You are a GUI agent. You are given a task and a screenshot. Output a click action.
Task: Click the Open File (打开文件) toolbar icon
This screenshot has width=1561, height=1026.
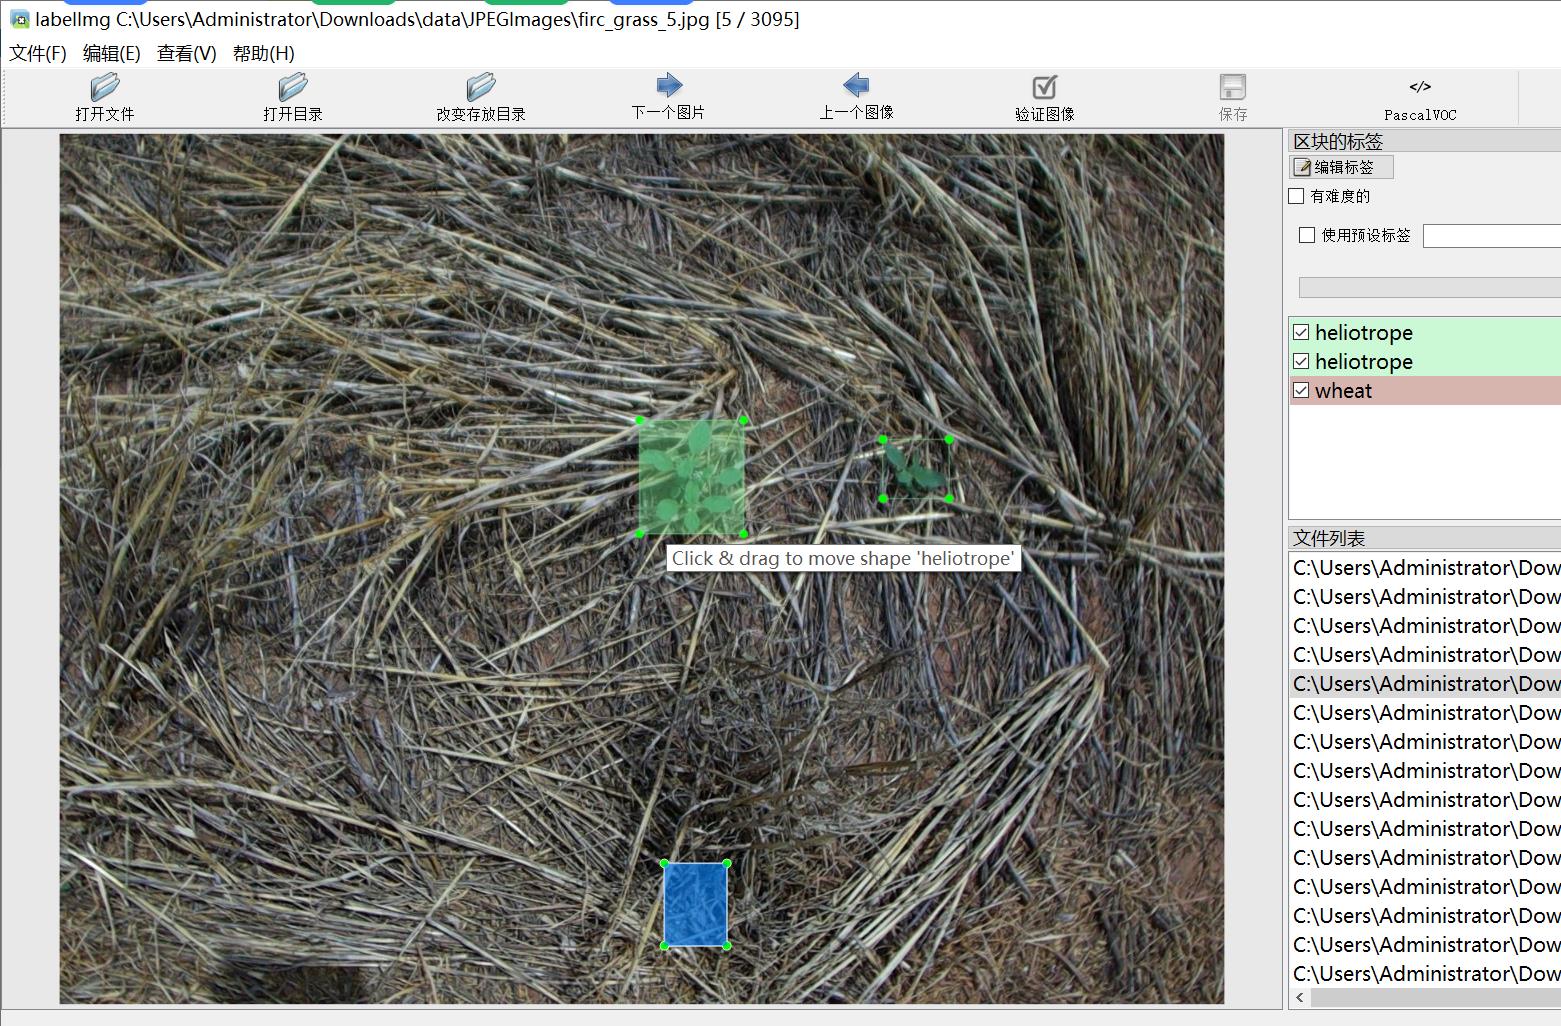[x=104, y=88]
